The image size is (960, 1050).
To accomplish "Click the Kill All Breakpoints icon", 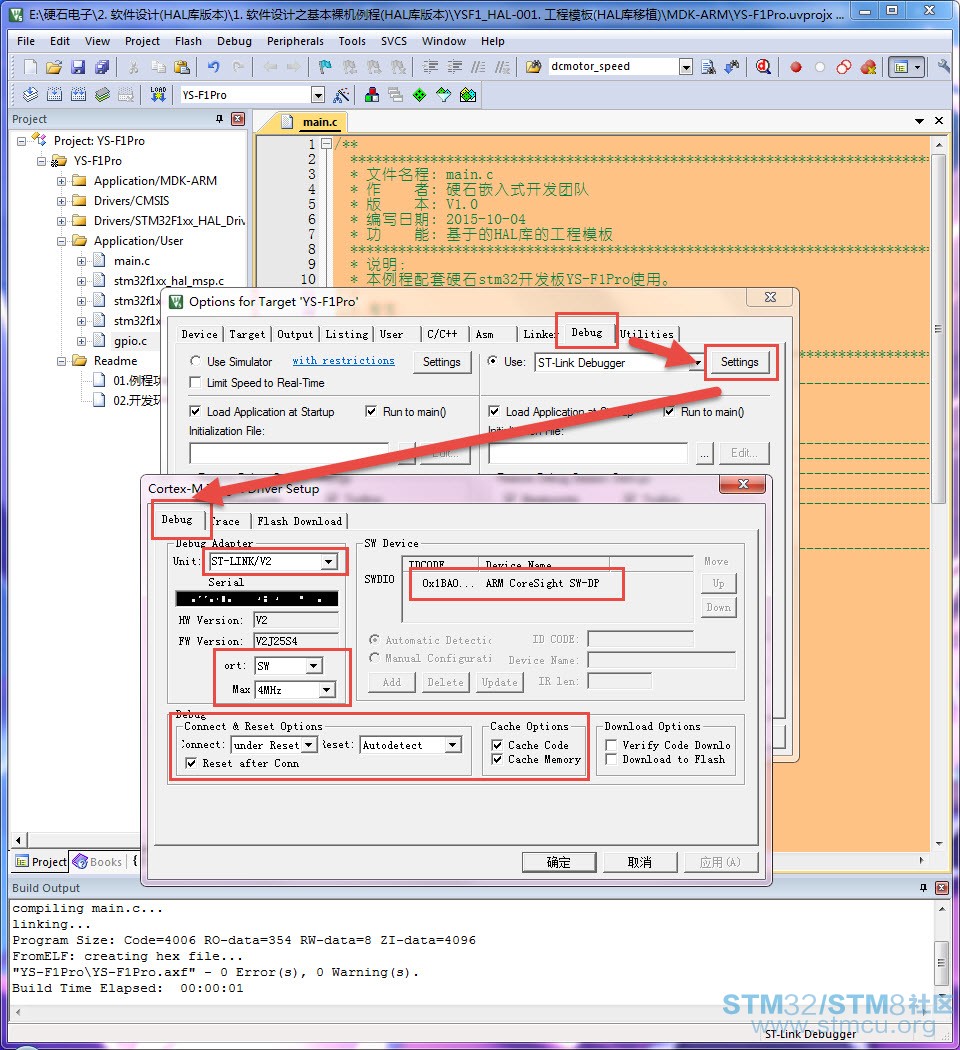I will [869, 66].
